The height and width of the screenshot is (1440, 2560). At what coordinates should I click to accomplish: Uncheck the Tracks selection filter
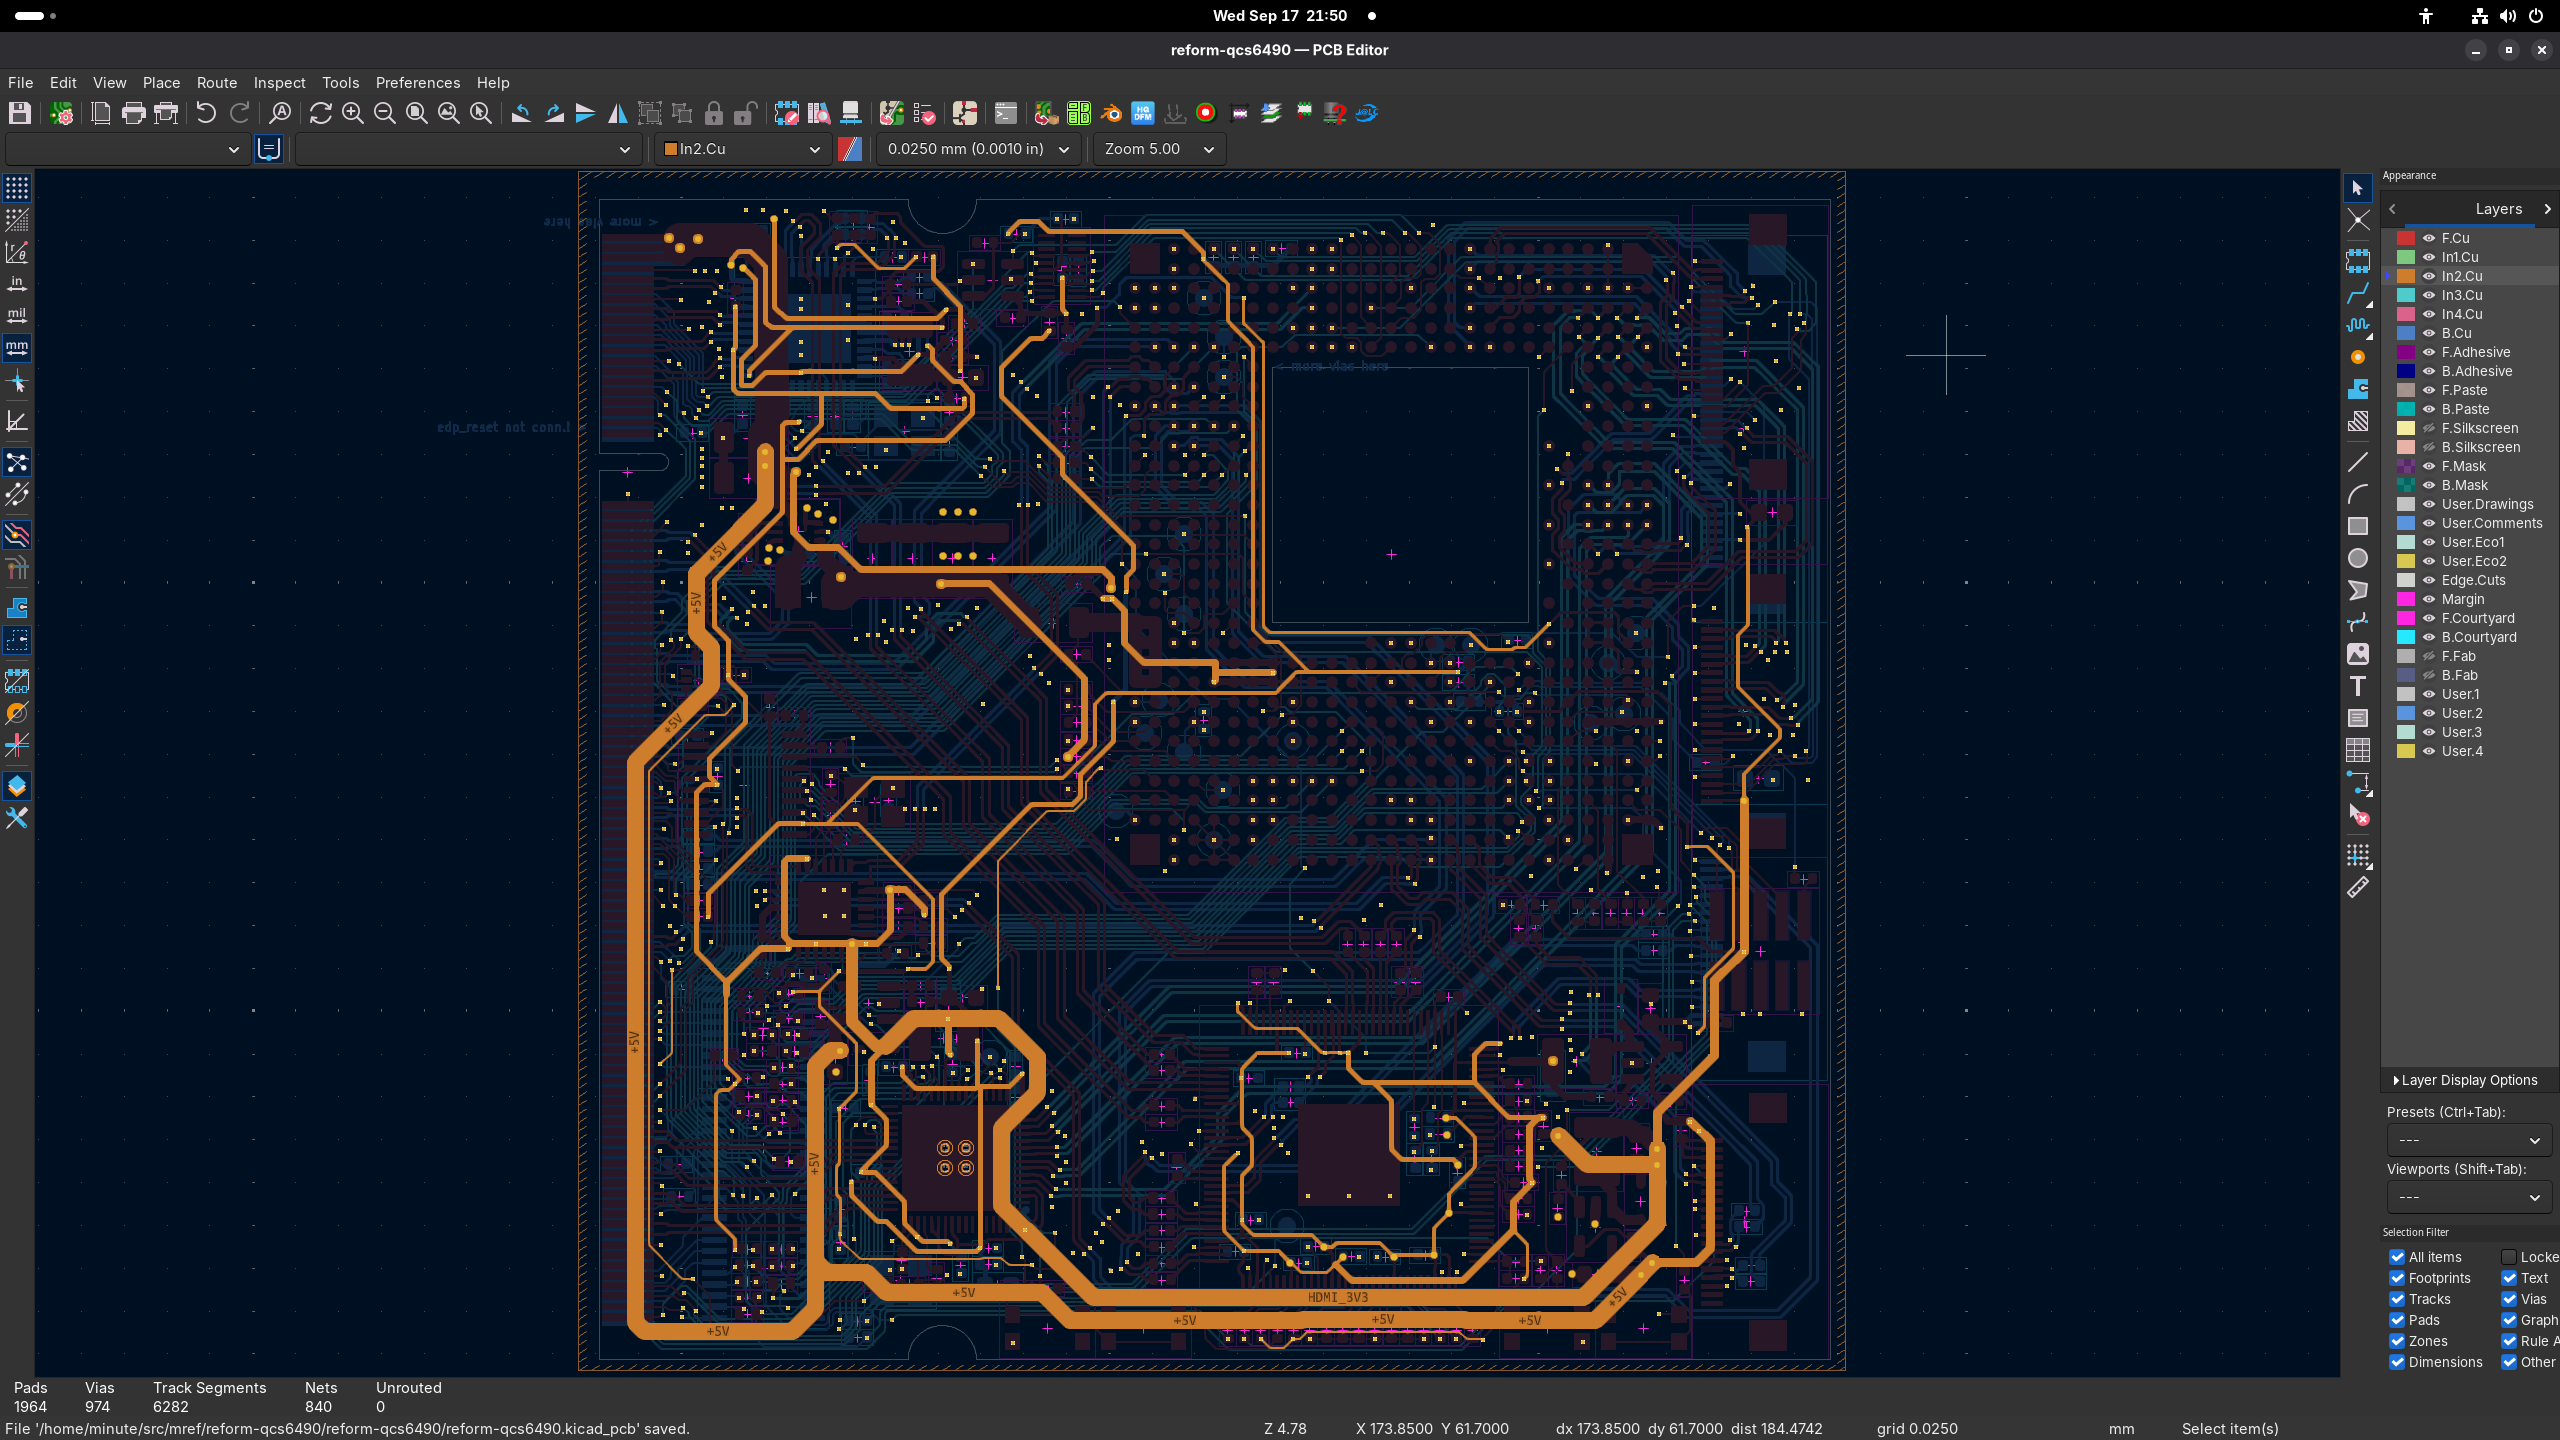[x=2397, y=1299]
